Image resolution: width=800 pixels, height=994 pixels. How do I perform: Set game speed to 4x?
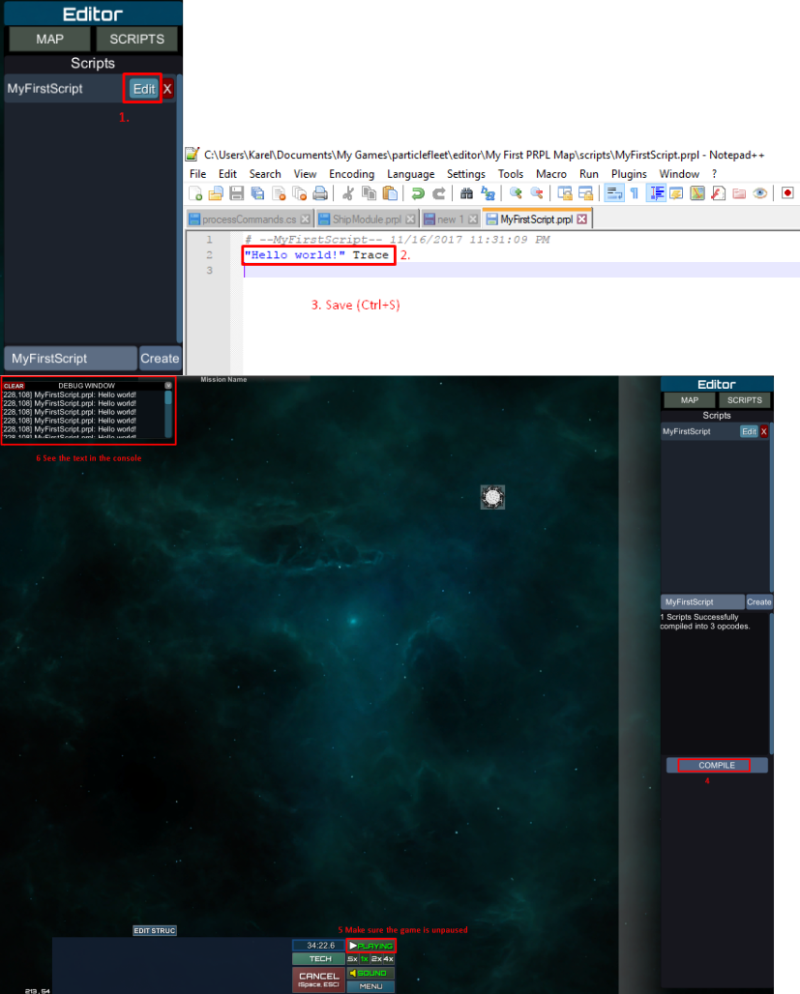[387, 959]
